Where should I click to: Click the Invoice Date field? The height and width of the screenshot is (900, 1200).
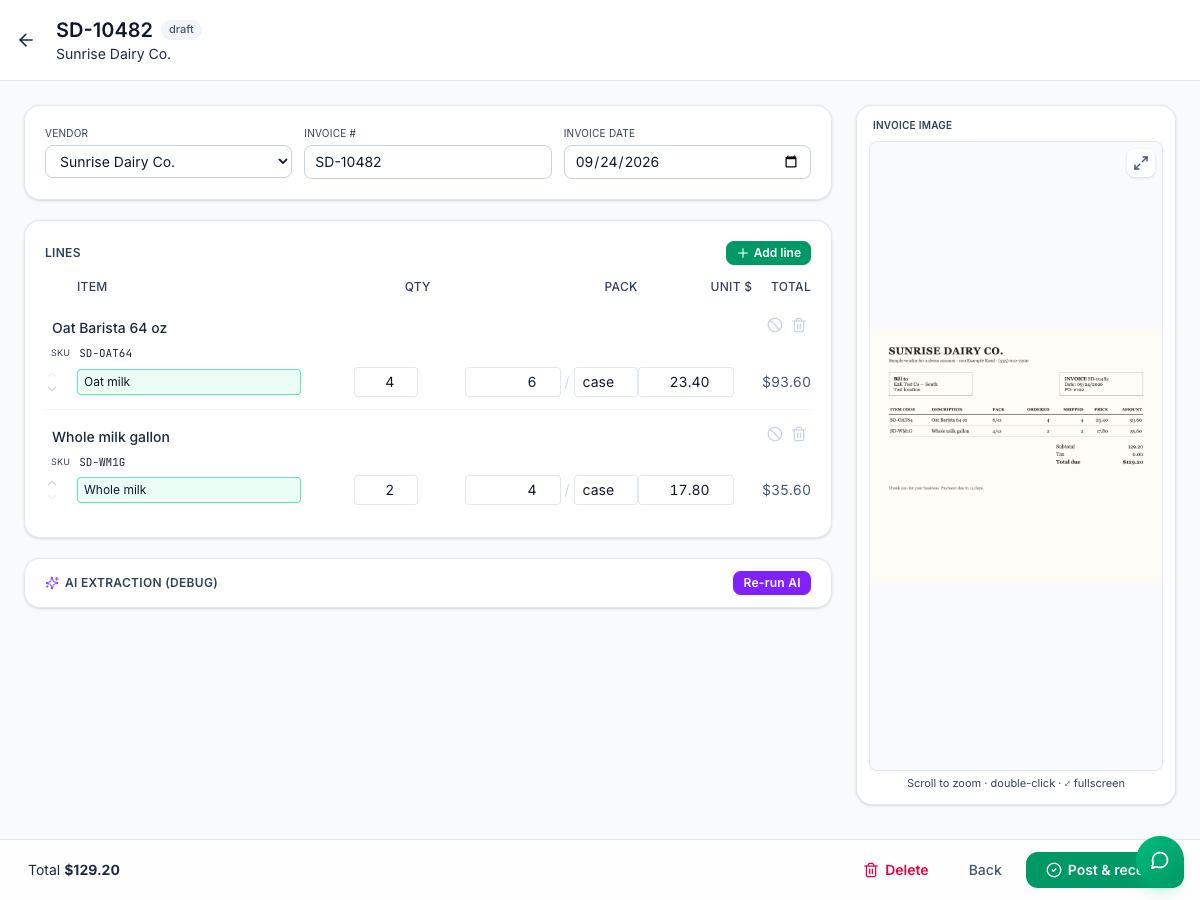(x=687, y=162)
